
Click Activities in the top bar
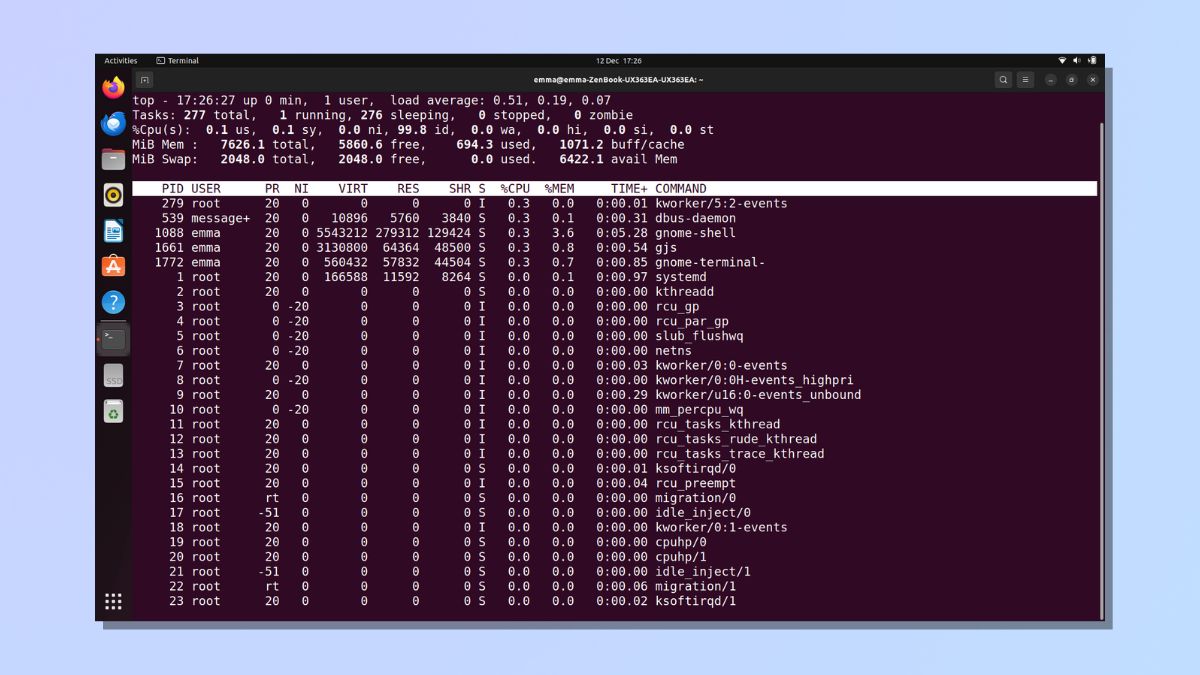tap(121, 61)
